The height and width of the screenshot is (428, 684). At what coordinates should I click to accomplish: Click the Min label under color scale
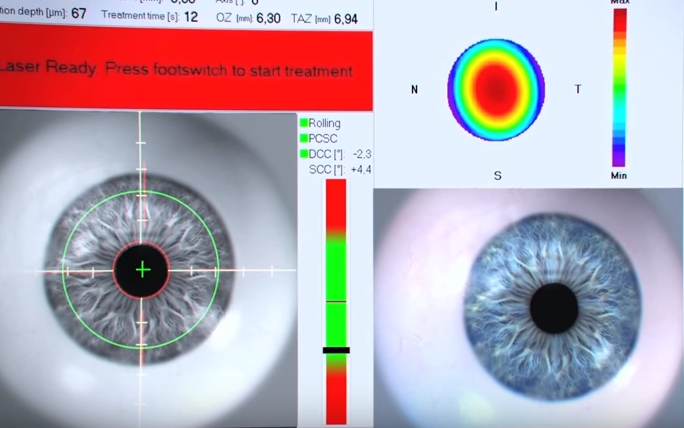(x=619, y=175)
